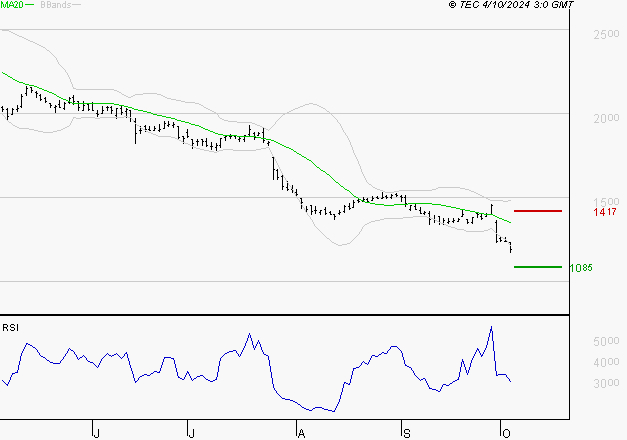Click the RSI 3000 axis label
Image resolution: width=627 pixels, height=440 pixels.
(x=606, y=383)
